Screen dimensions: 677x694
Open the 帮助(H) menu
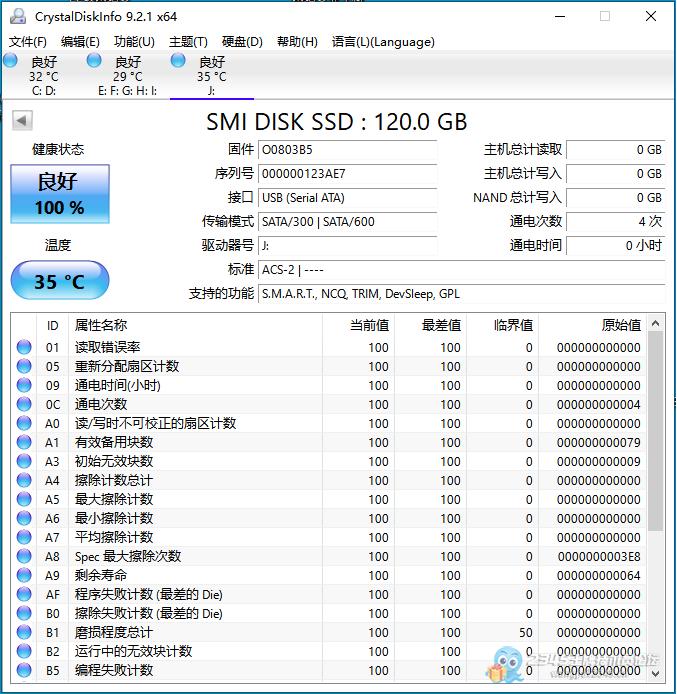297,42
